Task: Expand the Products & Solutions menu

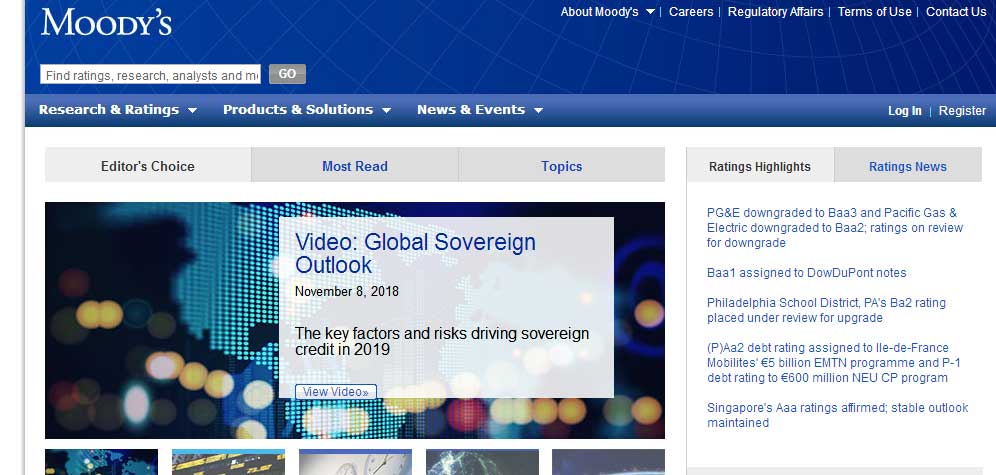Action: 306,110
